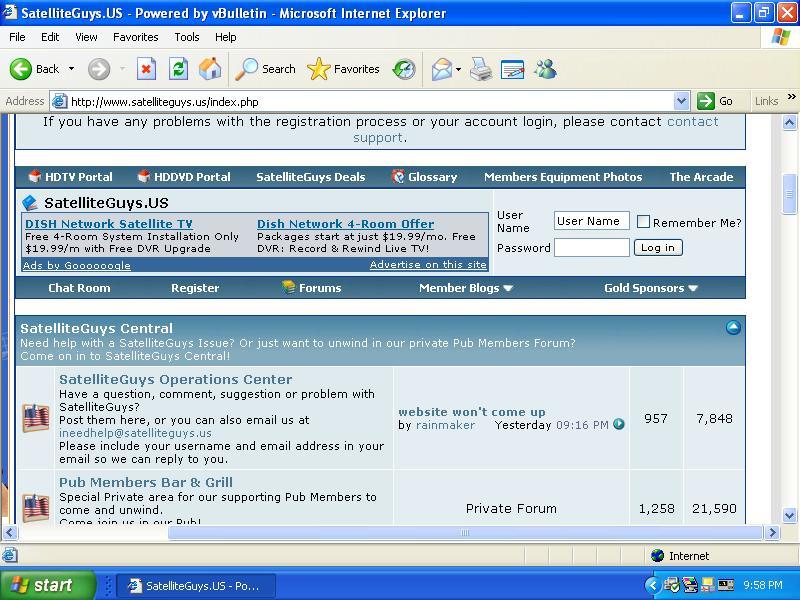This screenshot has width=800, height=600.
Task: Click the Password input field
Action: 592,247
